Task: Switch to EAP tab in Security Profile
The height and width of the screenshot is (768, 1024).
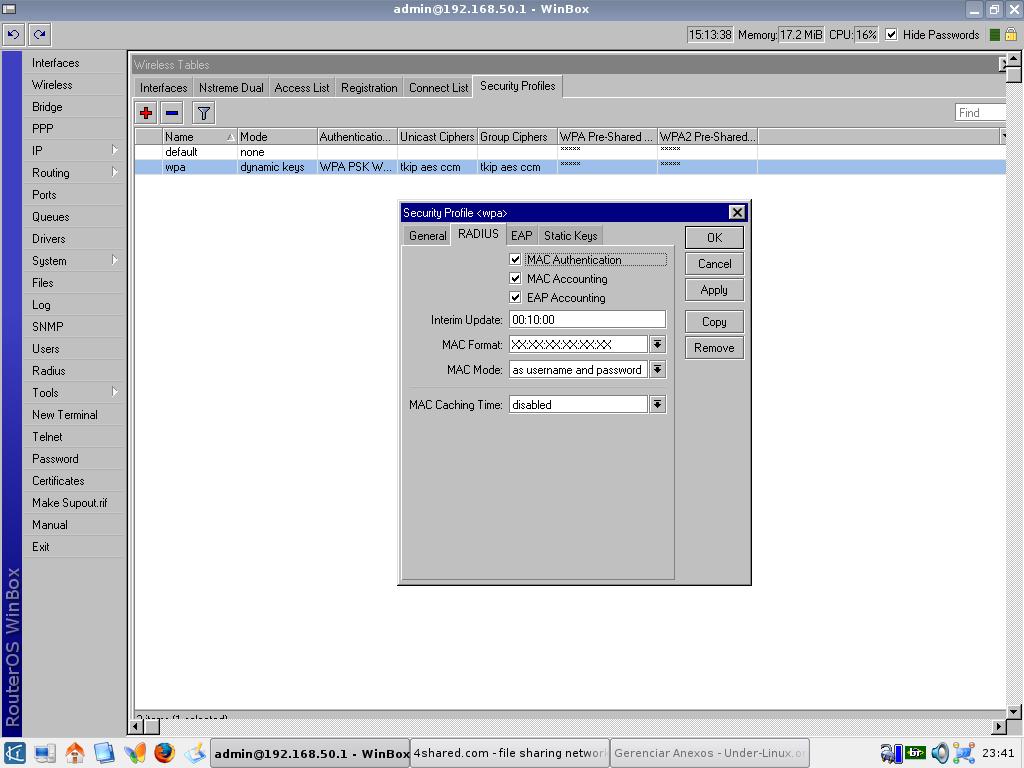Action: 522,236
